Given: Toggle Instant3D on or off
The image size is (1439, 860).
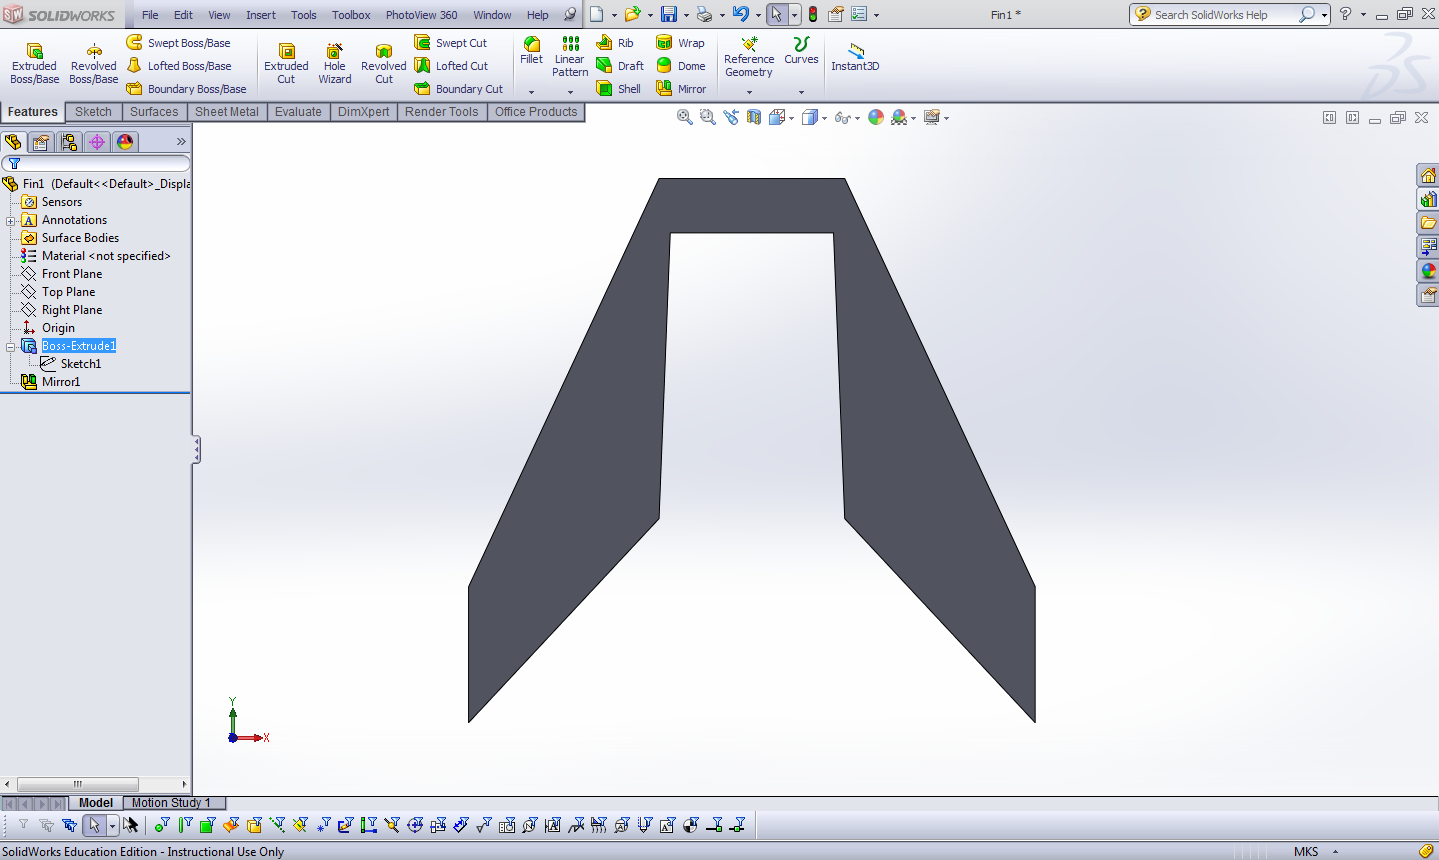Looking at the screenshot, I should pyautogui.click(x=855, y=57).
